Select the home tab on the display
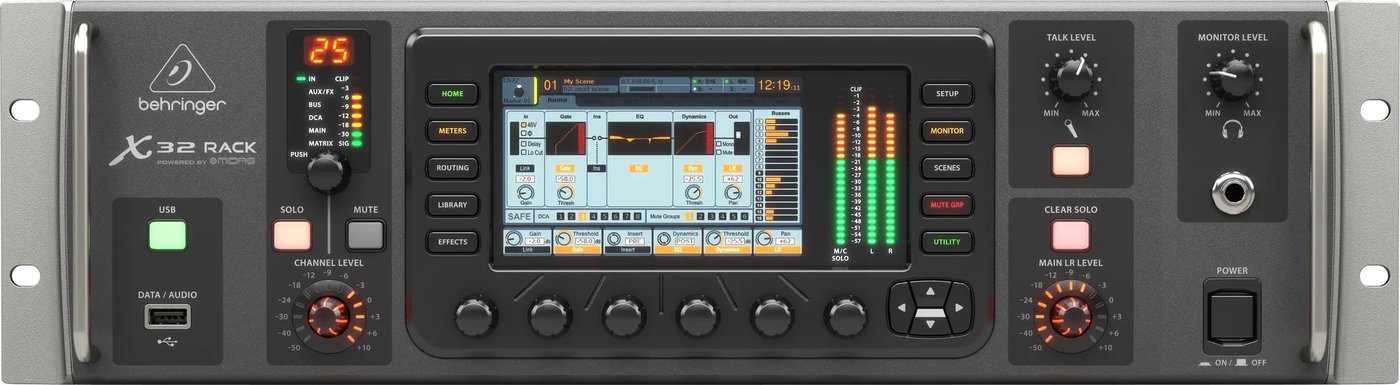1400x385 pixels. [x=558, y=100]
